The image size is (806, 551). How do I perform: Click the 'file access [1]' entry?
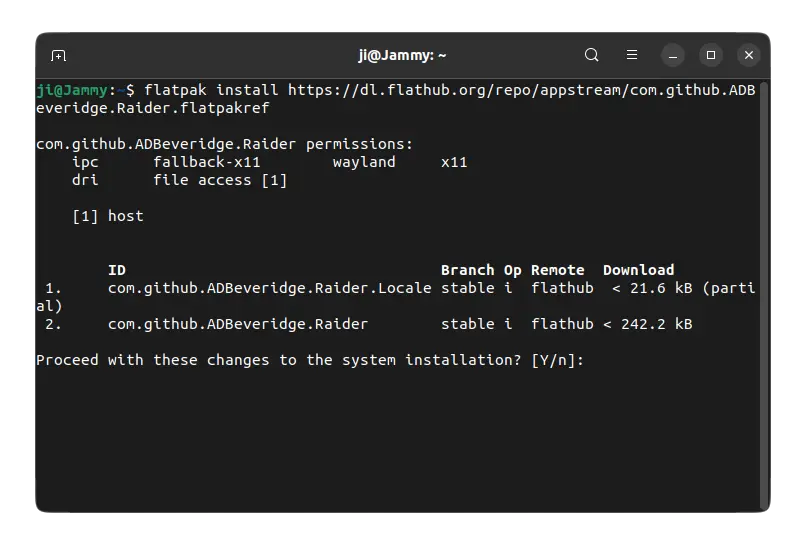click(x=220, y=180)
